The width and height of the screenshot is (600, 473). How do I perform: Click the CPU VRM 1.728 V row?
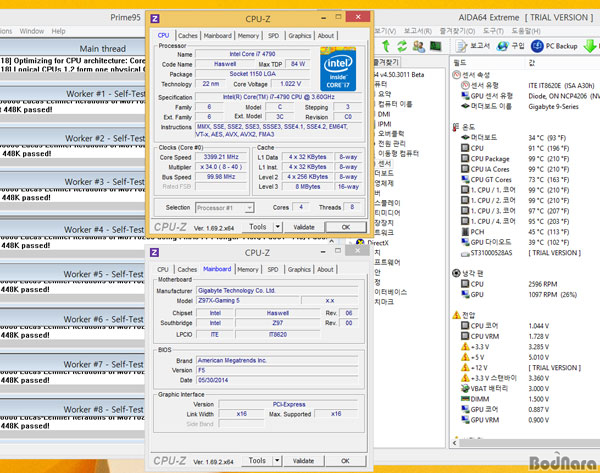pyautogui.click(x=524, y=336)
